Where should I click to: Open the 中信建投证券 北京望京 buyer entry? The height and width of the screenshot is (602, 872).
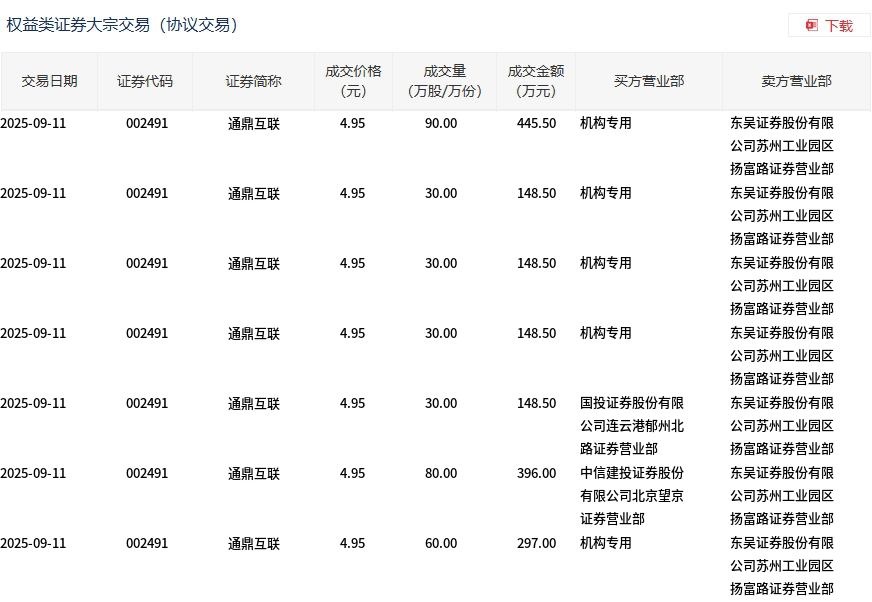pos(632,496)
